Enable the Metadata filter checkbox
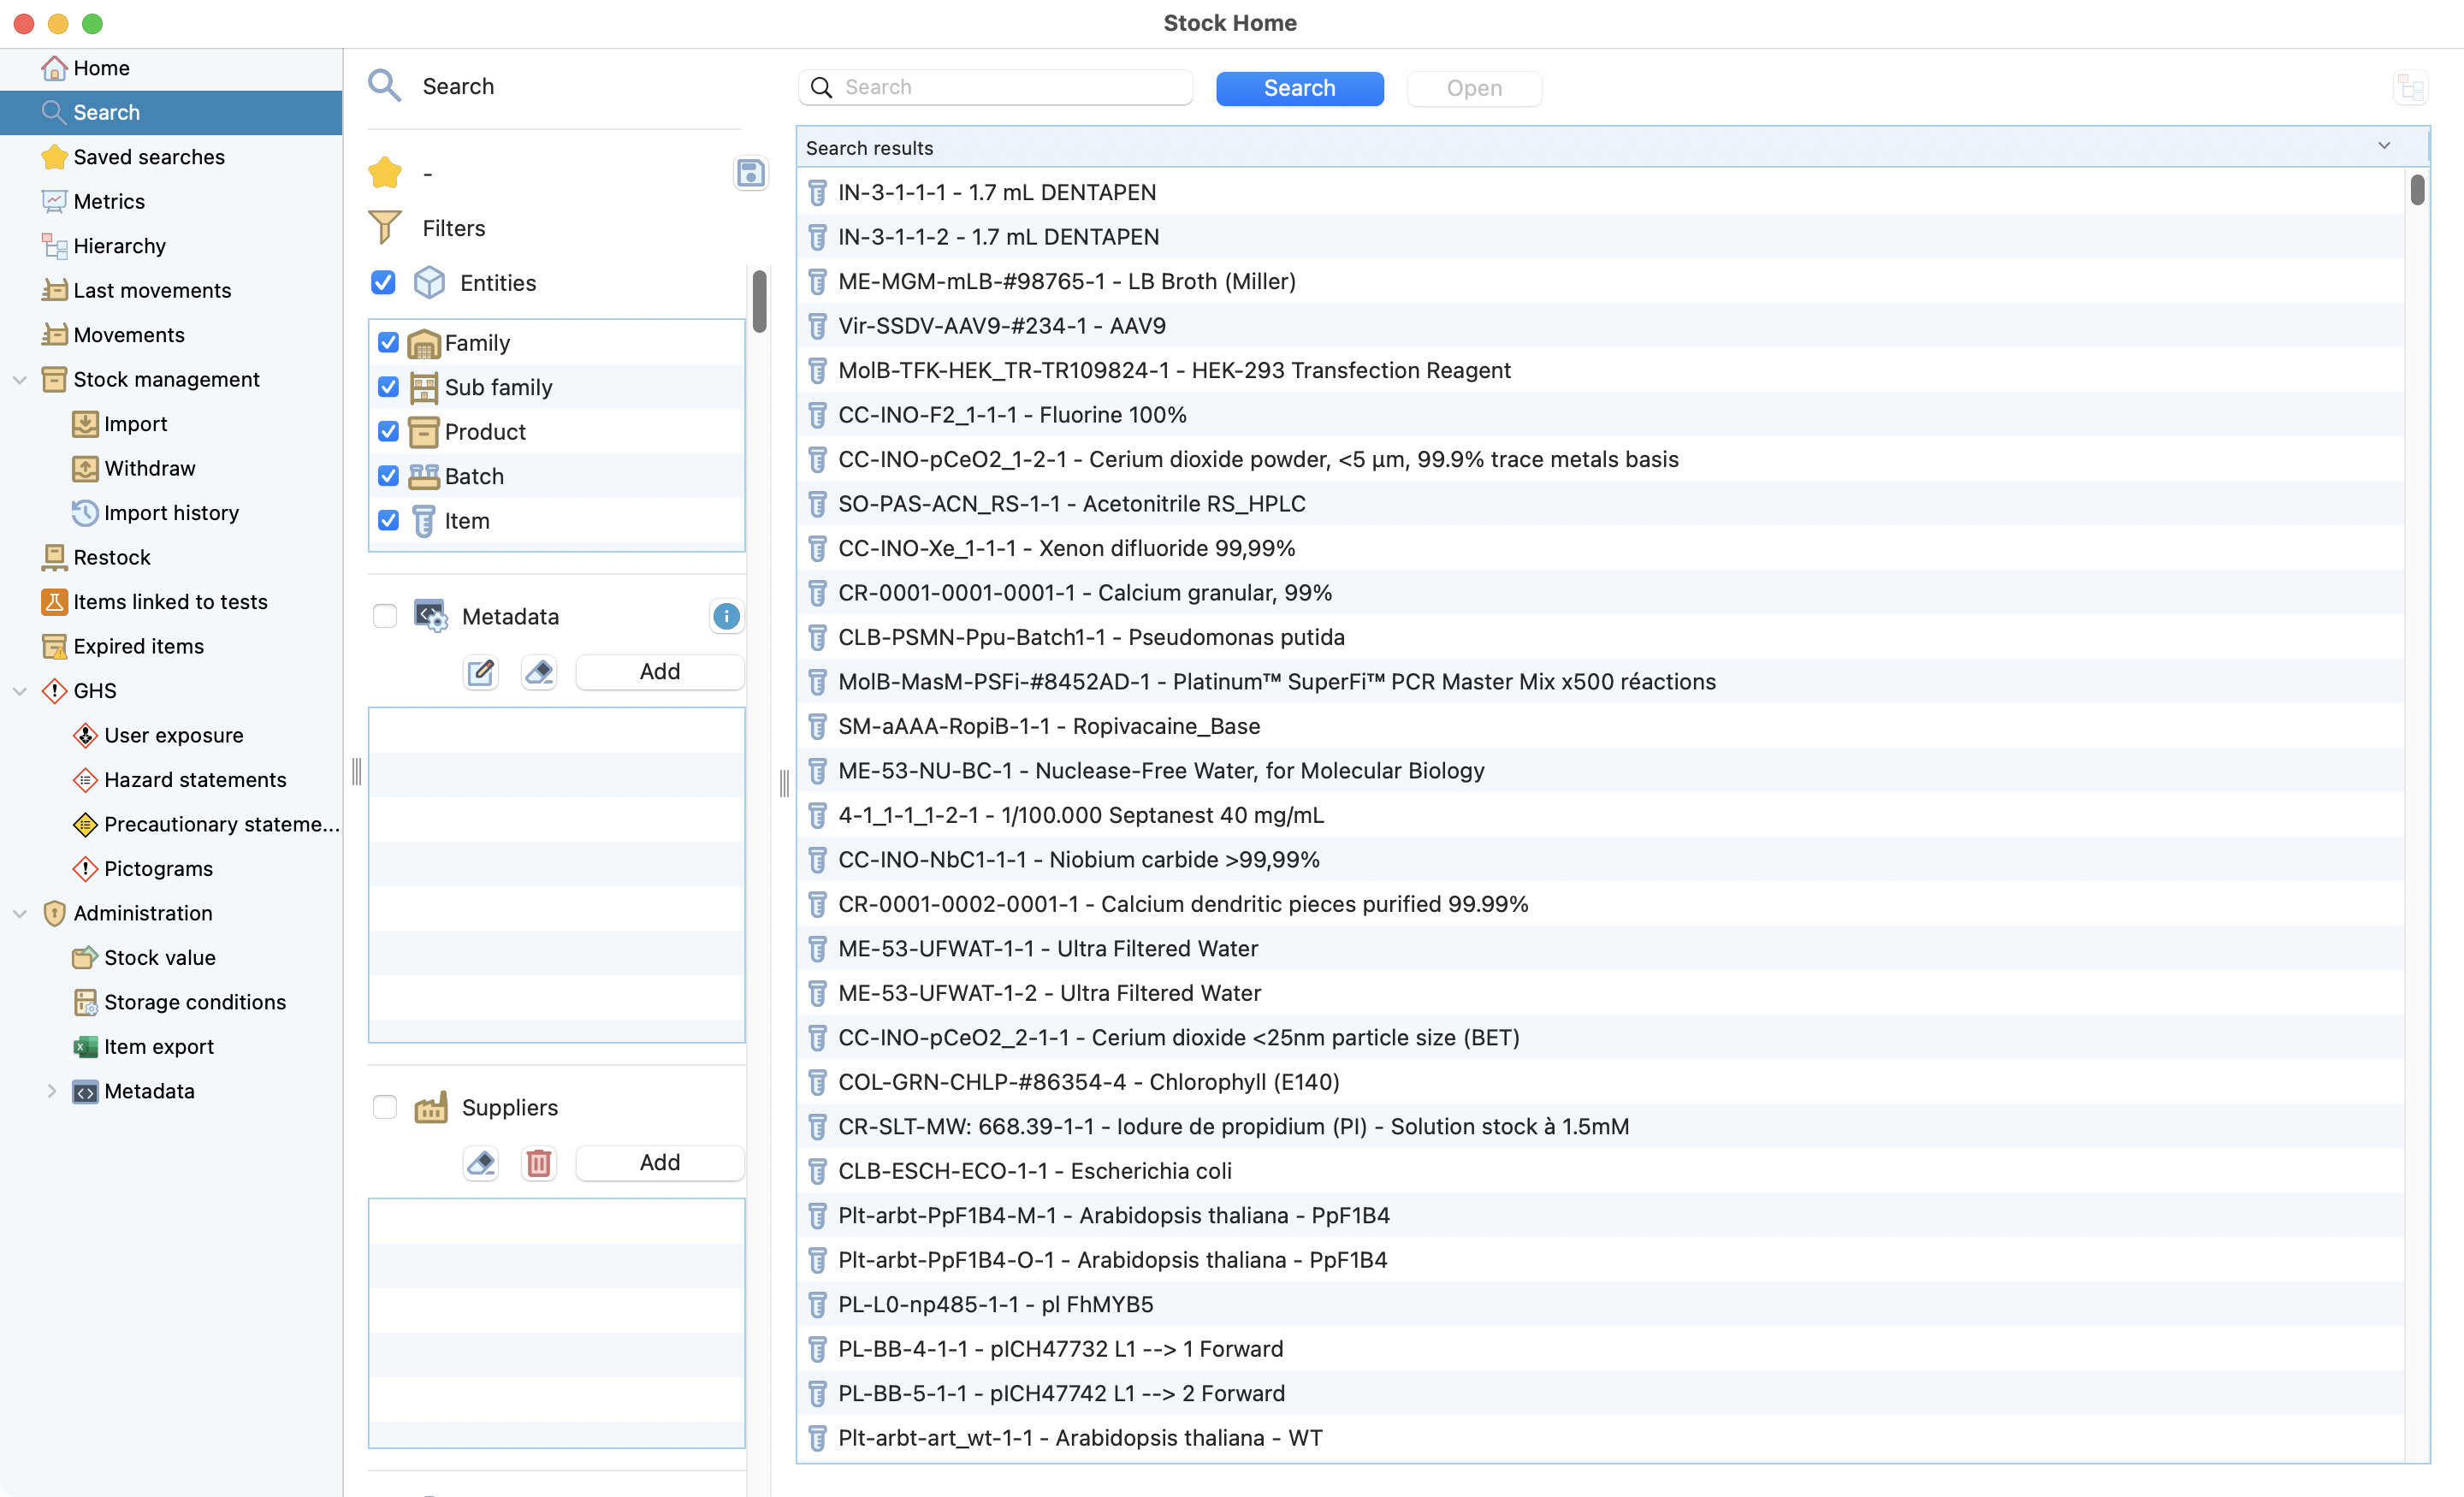 [385, 616]
